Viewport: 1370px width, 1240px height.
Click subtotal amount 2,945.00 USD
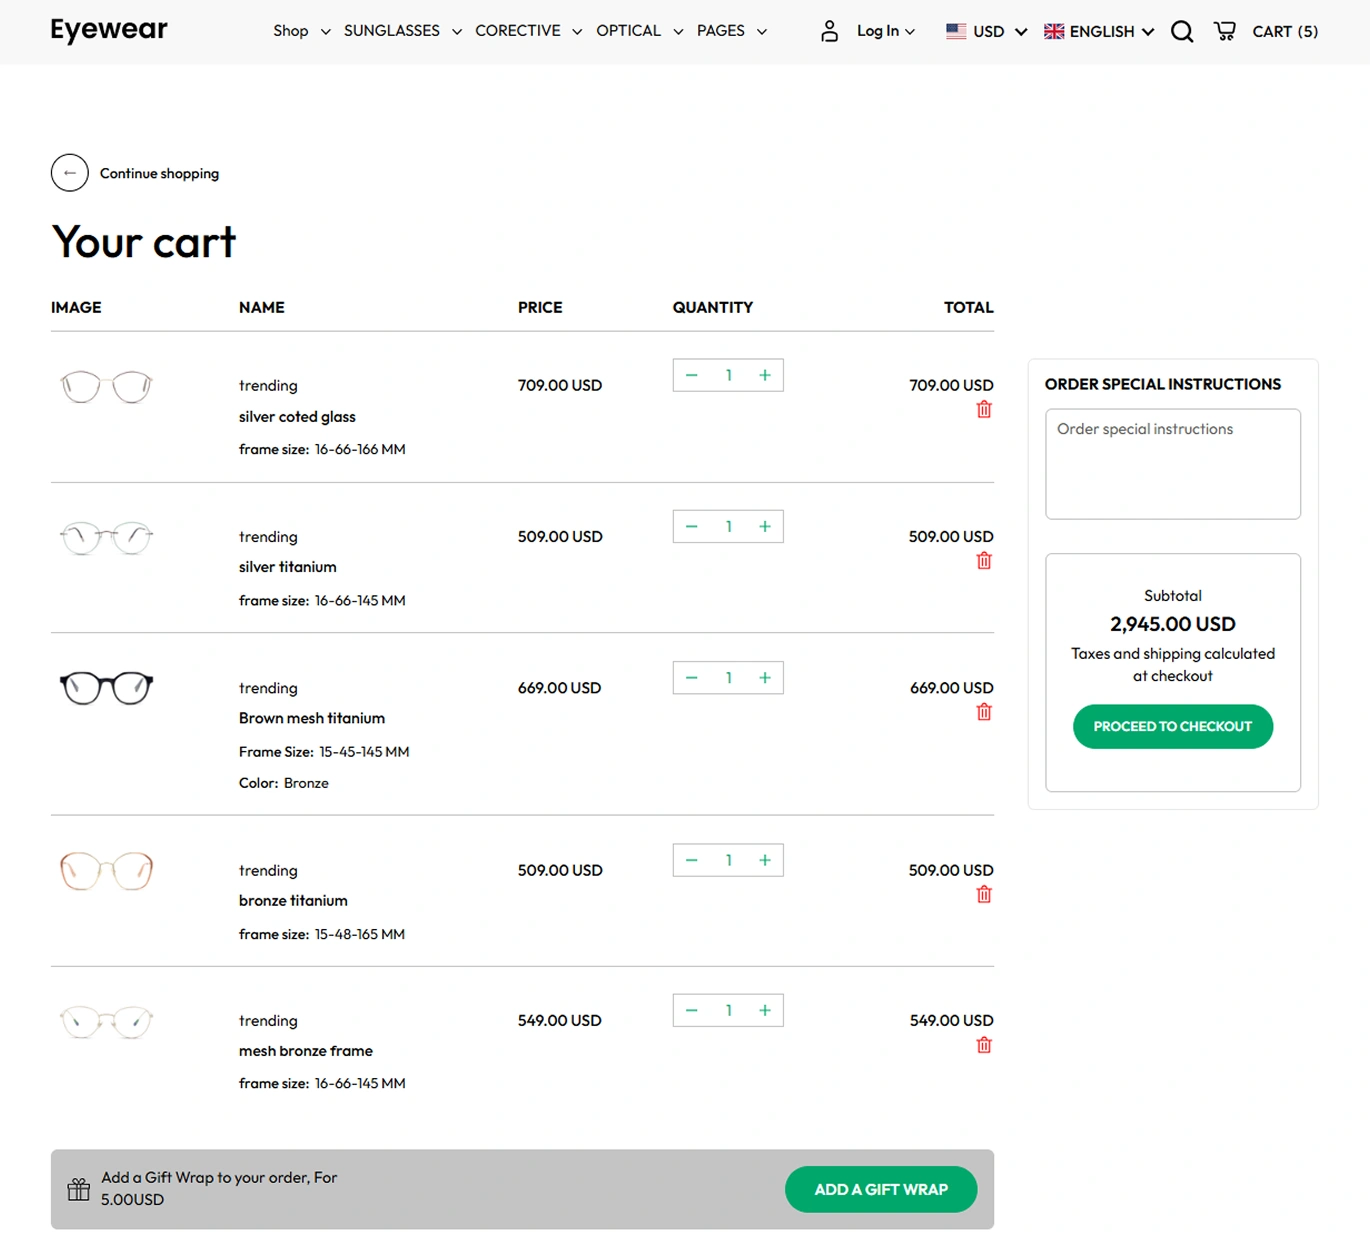click(x=1173, y=624)
